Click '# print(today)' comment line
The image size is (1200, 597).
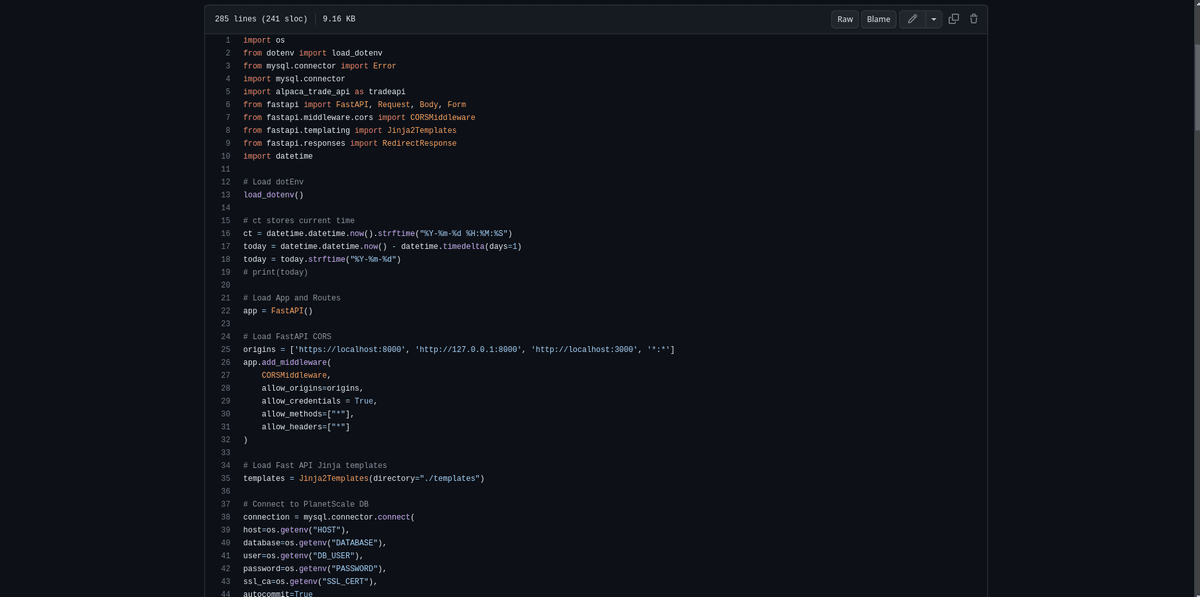pos(275,272)
